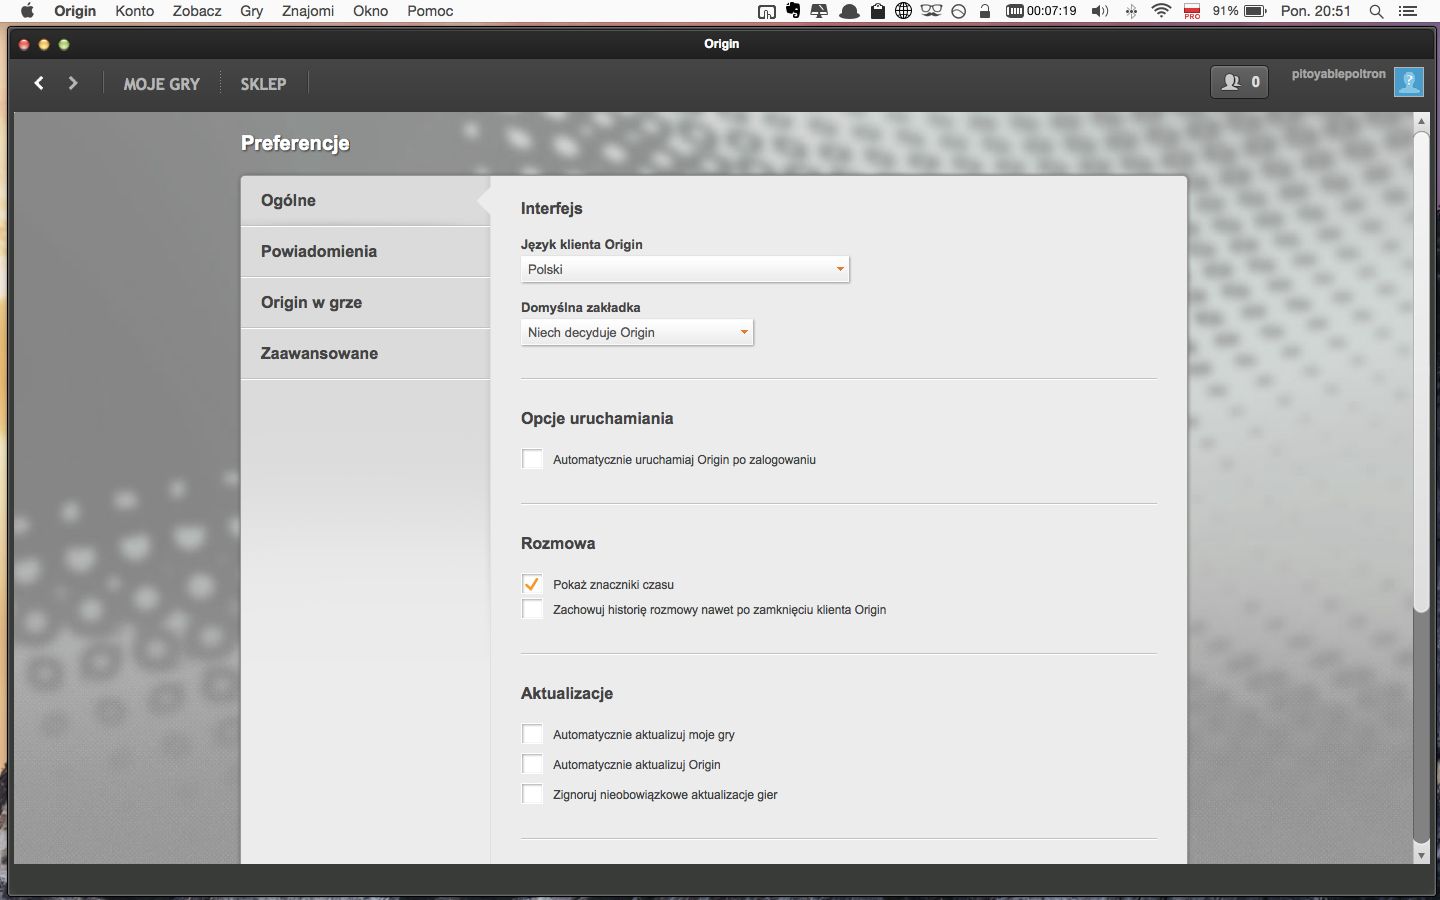The image size is (1440, 900).
Task: Click the Bluetooth menu bar icon
Action: coord(1132,11)
